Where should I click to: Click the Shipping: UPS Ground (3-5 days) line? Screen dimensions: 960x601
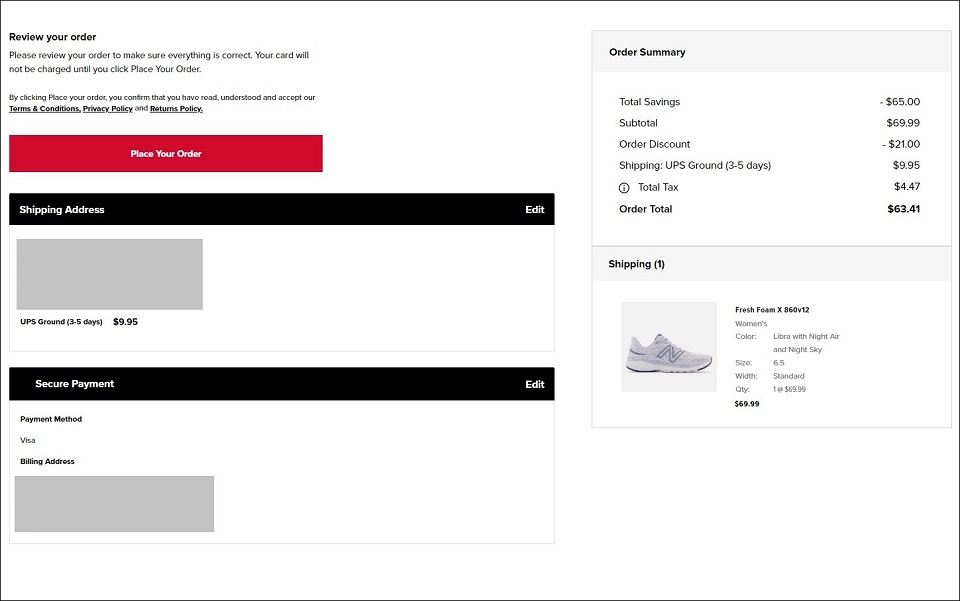pyautogui.click(x=770, y=165)
